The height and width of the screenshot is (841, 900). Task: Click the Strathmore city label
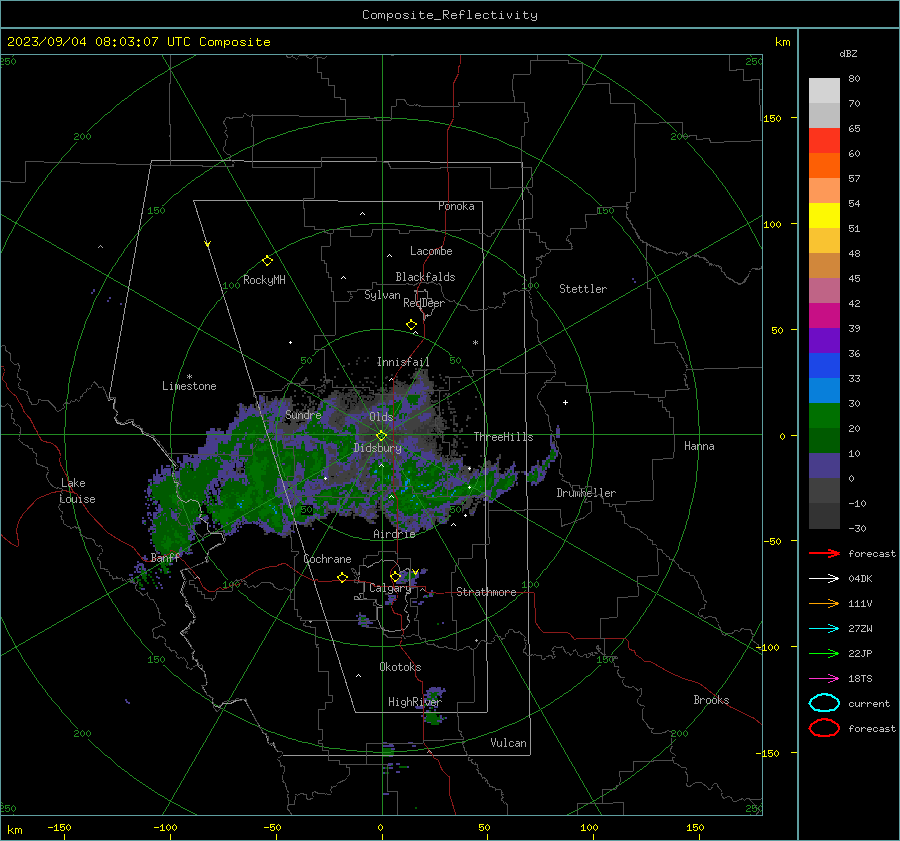pos(486,592)
